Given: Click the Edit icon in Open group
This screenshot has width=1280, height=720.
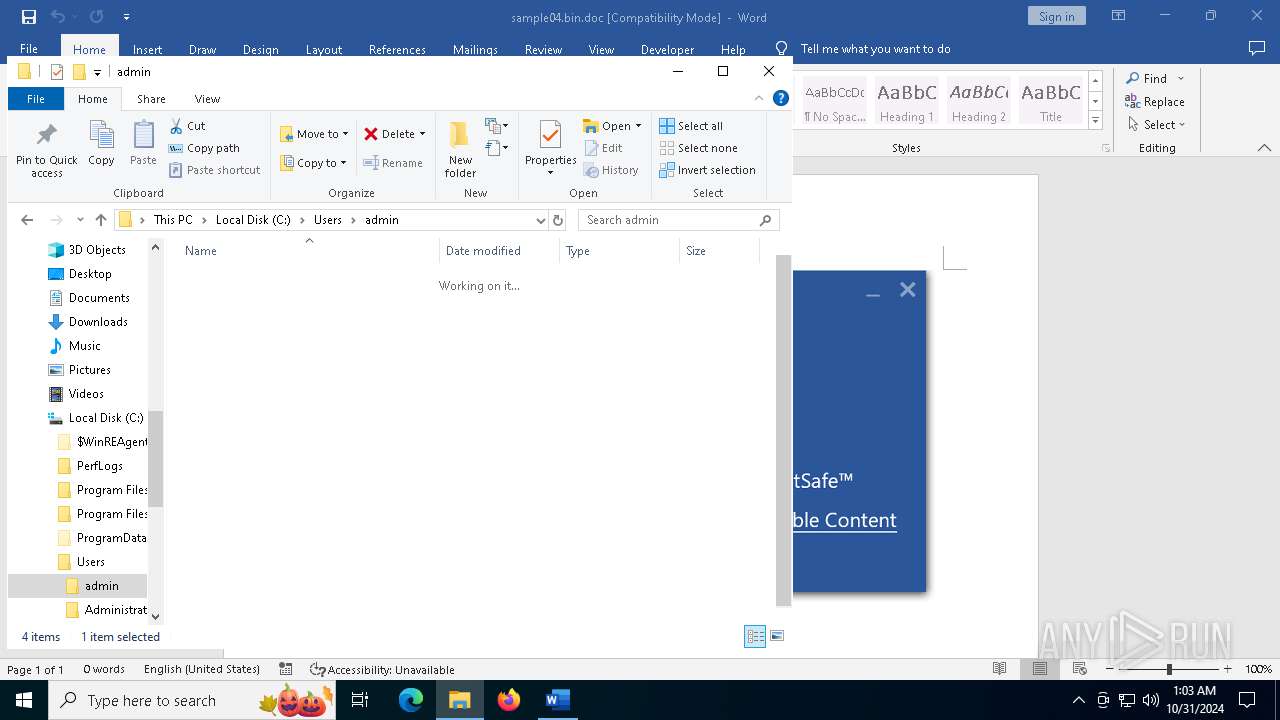Looking at the screenshot, I should click(591, 148).
